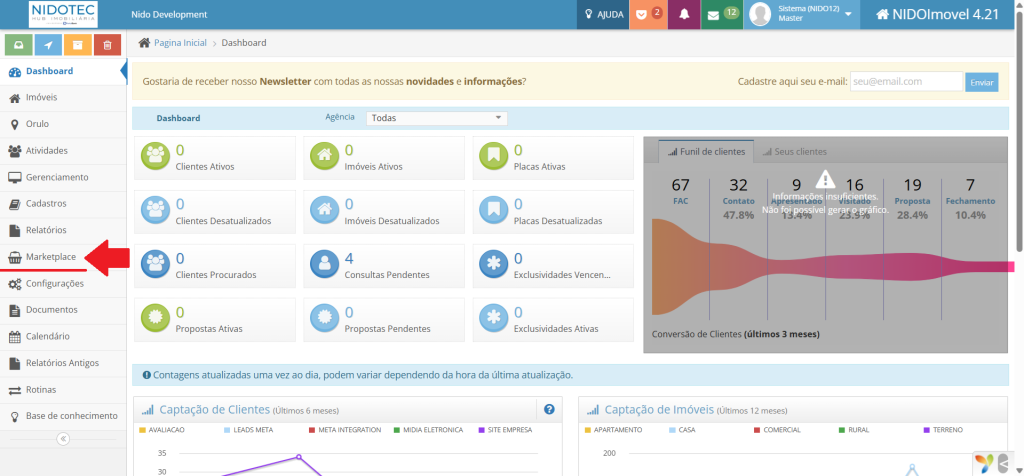Screen dimensions: 1024x476
Task: Click the green inbox shortcut button
Action: 19,45
